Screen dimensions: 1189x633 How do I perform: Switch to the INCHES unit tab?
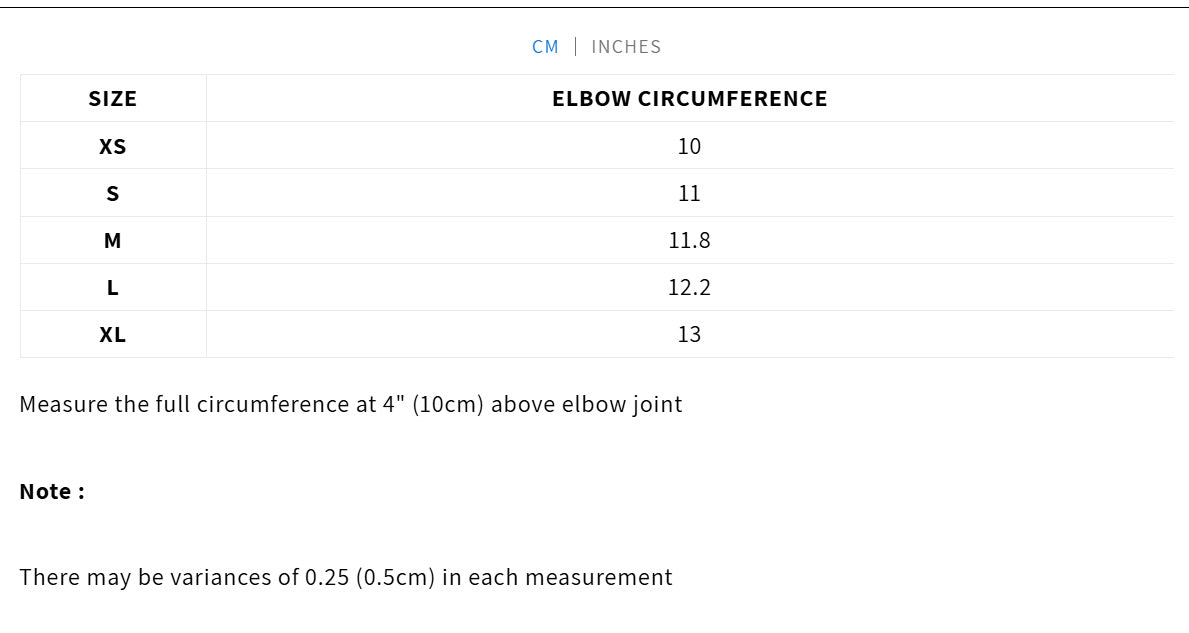626,47
